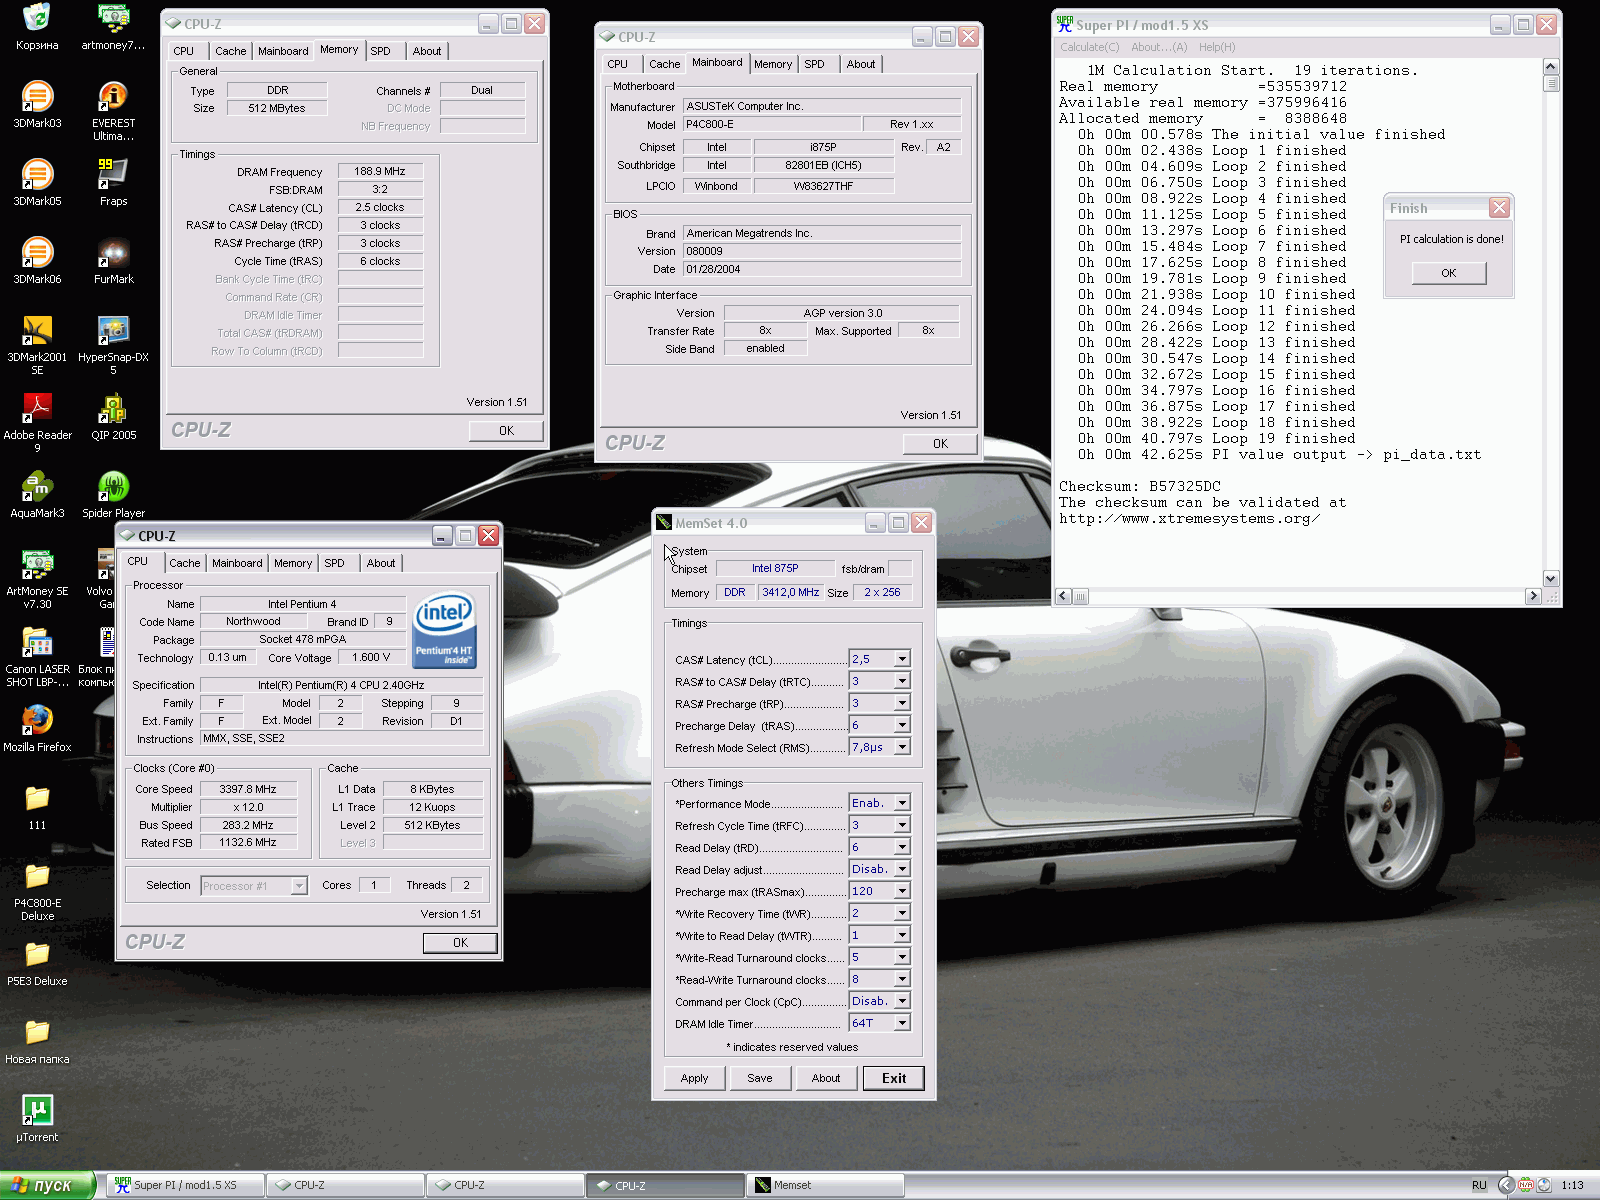Open the Command per Clock dropdown
Viewport: 1600px width, 1200px height.
[x=902, y=1001]
